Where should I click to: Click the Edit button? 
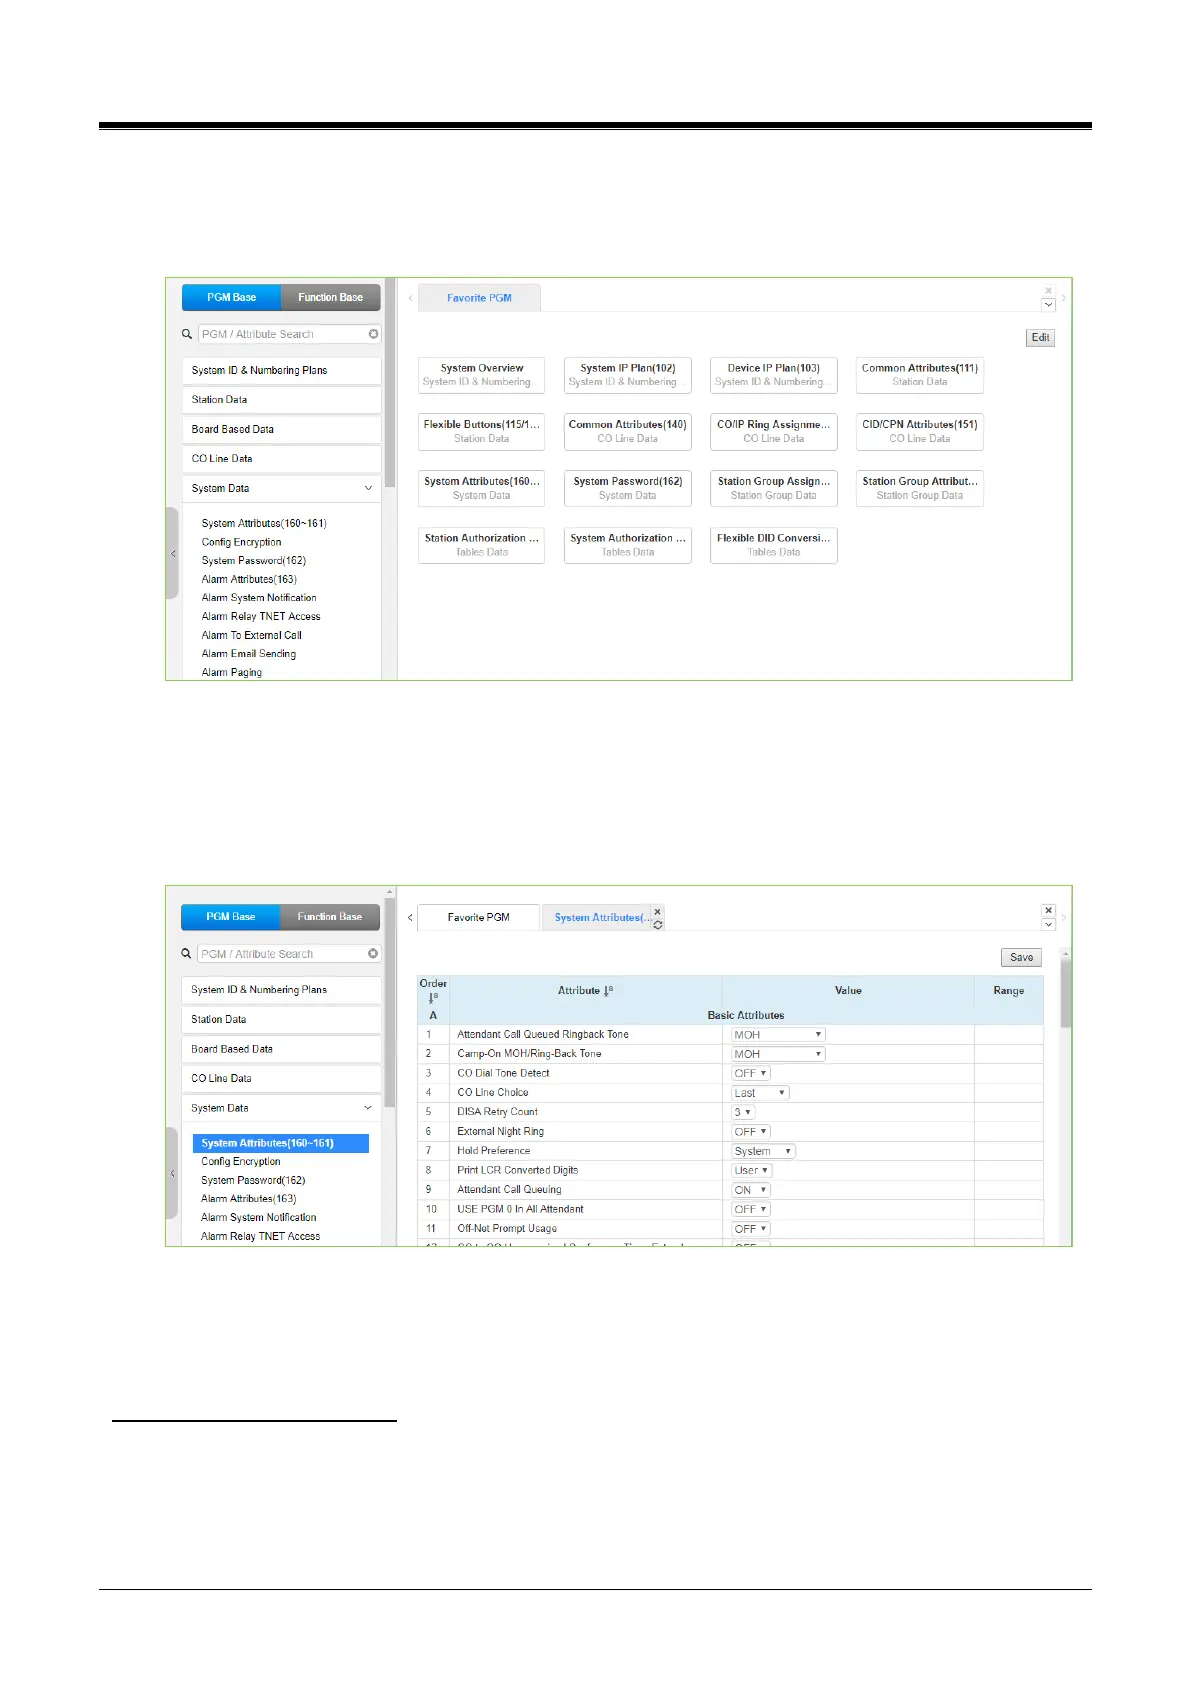tap(1040, 338)
